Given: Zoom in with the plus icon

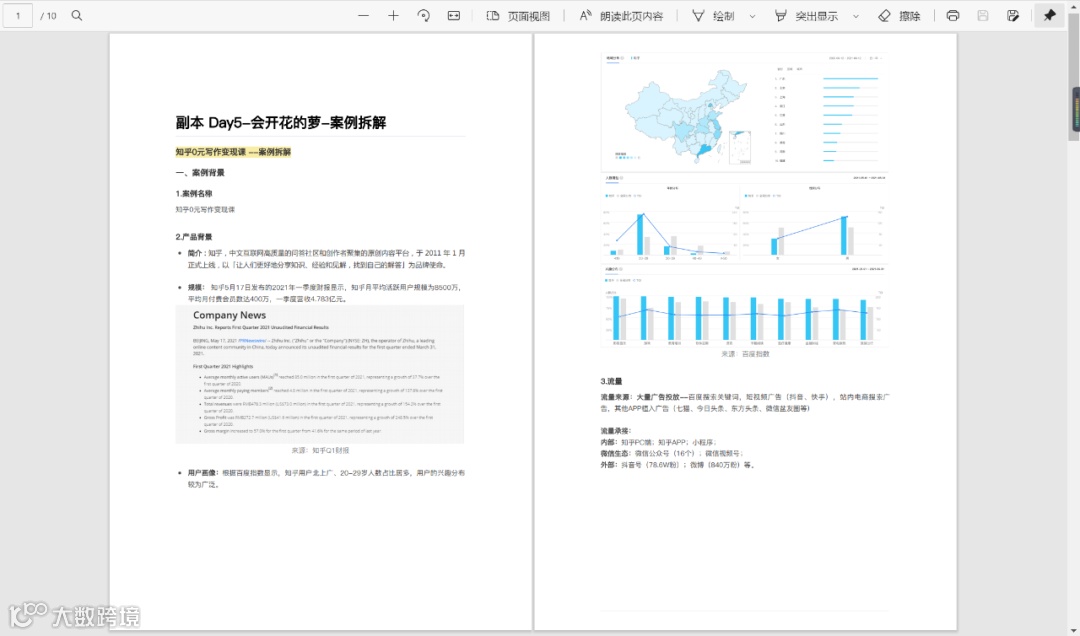Looking at the screenshot, I should tap(393, 15).
